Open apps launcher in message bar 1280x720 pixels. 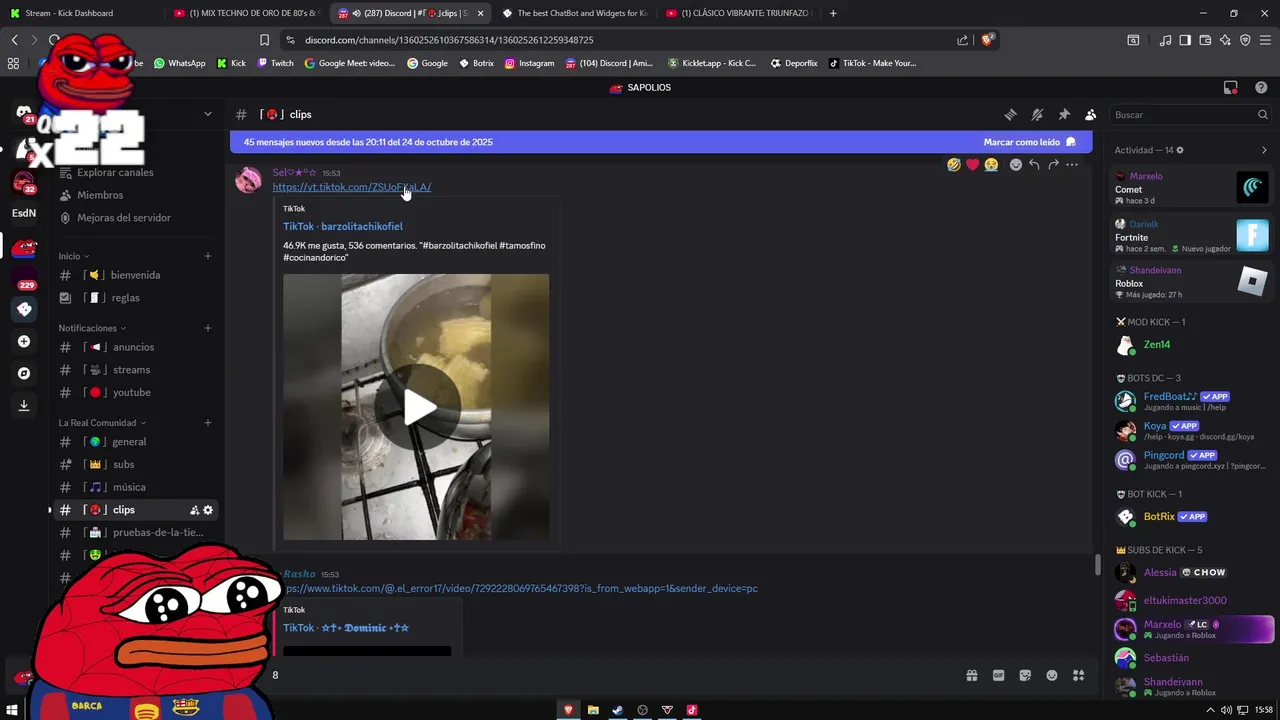tap(1078, 675)
